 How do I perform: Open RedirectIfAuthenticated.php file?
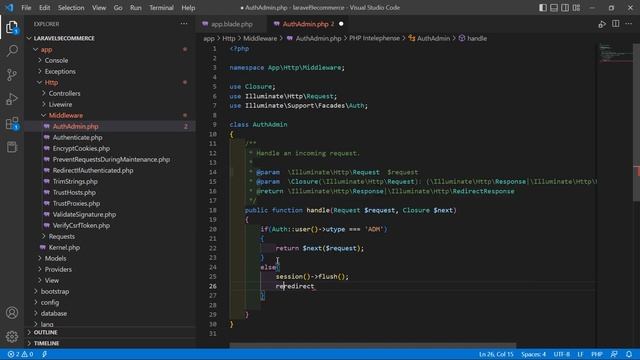point(93,171)
